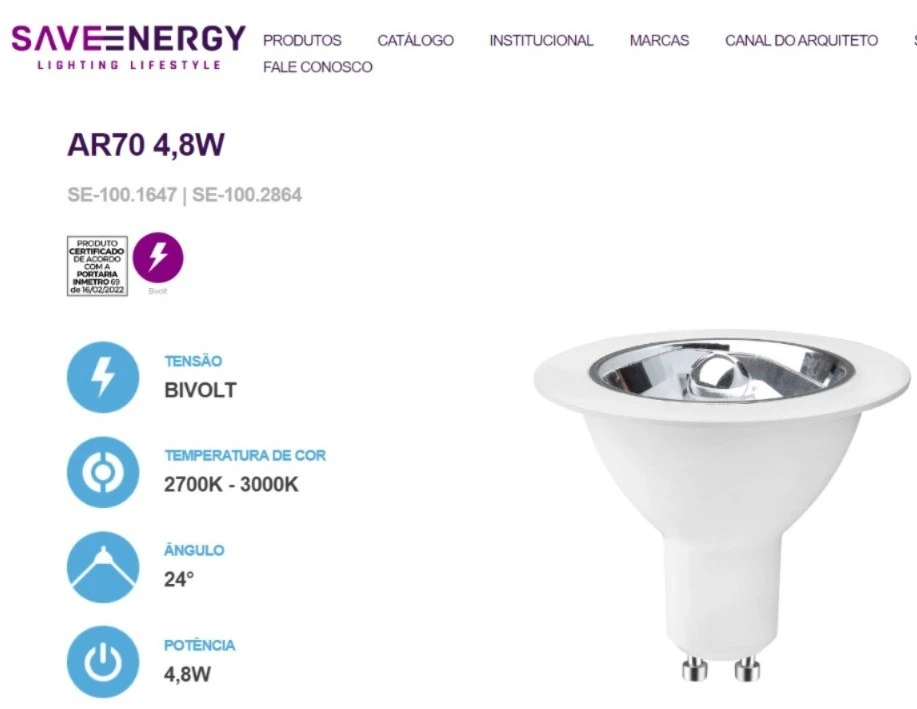Click the blue Tensão lightning icon
Screen dimensions: 917x709
103,377
